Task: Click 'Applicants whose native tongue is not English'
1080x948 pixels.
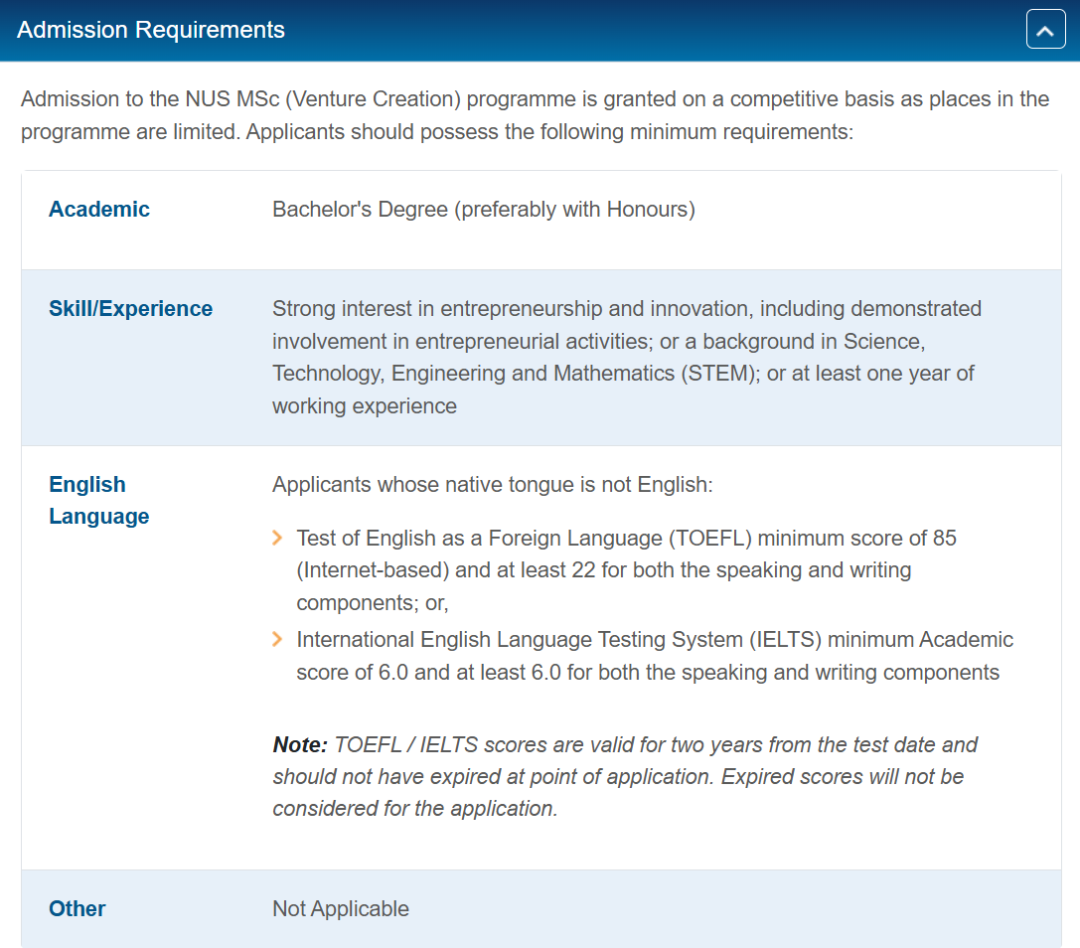Action: (492, 485)
